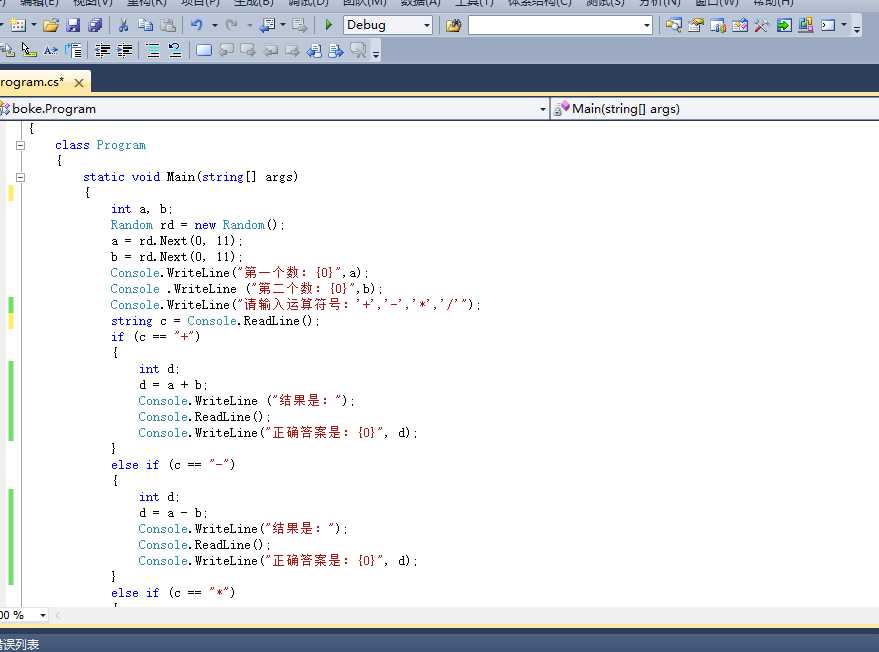This screenshot has height=652, width=879.
Task: Click the Clear All Bookmarks icon
Action: 358,50
